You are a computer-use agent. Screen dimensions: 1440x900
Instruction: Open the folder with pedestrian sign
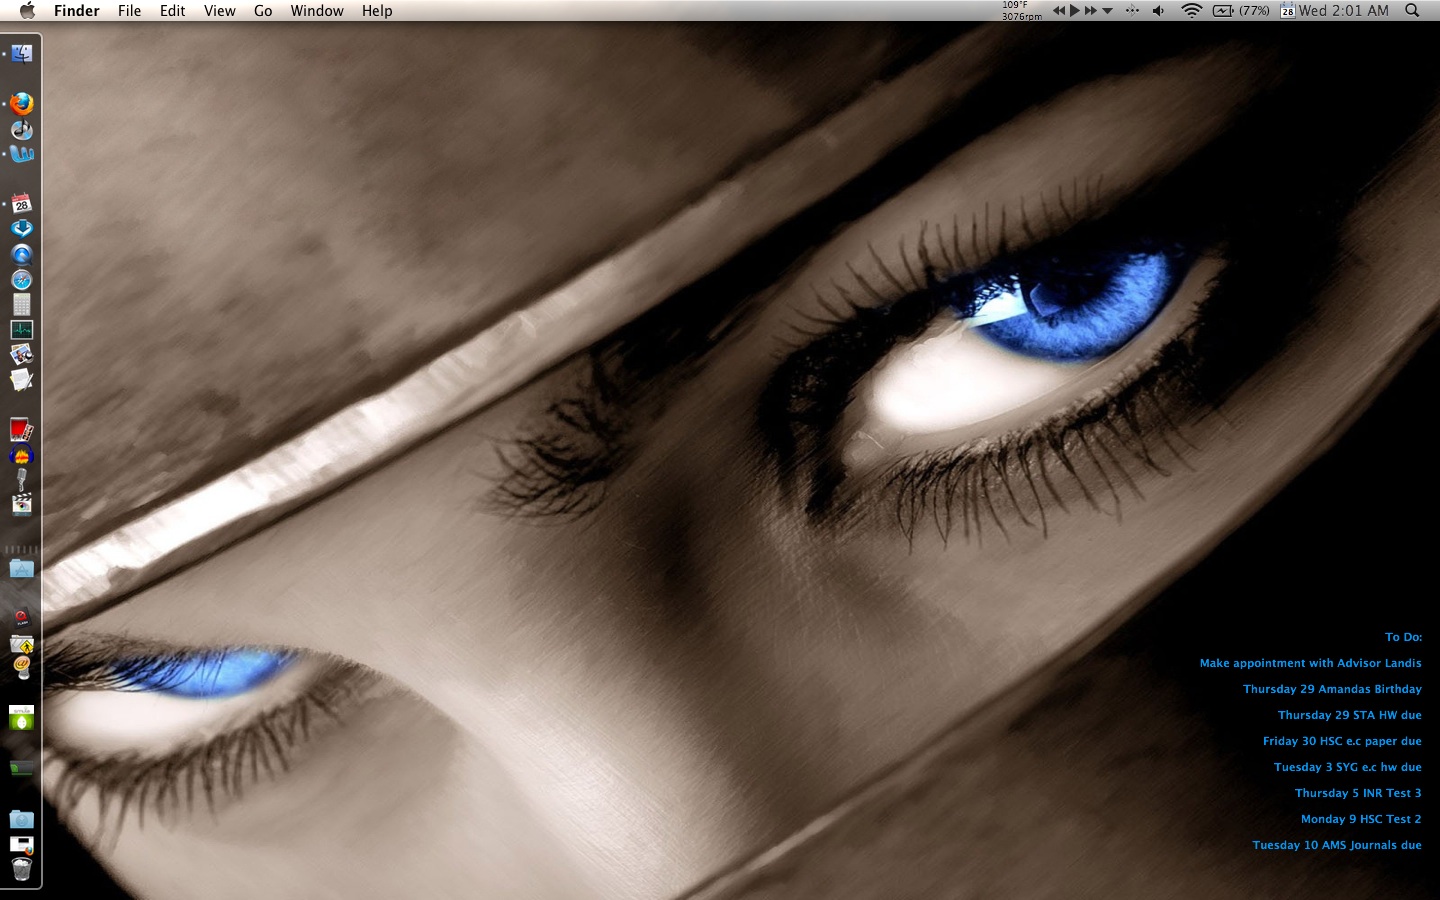point(21,644)
